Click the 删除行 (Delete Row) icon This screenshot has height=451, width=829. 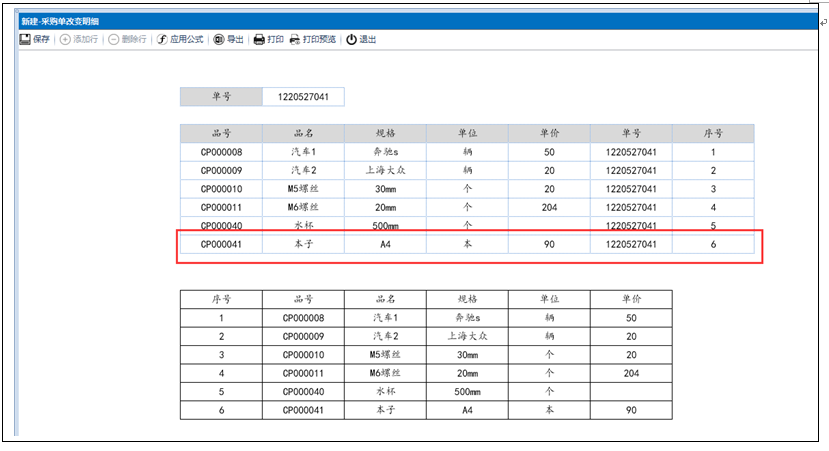pyautogui.click(x=114, y=40)
